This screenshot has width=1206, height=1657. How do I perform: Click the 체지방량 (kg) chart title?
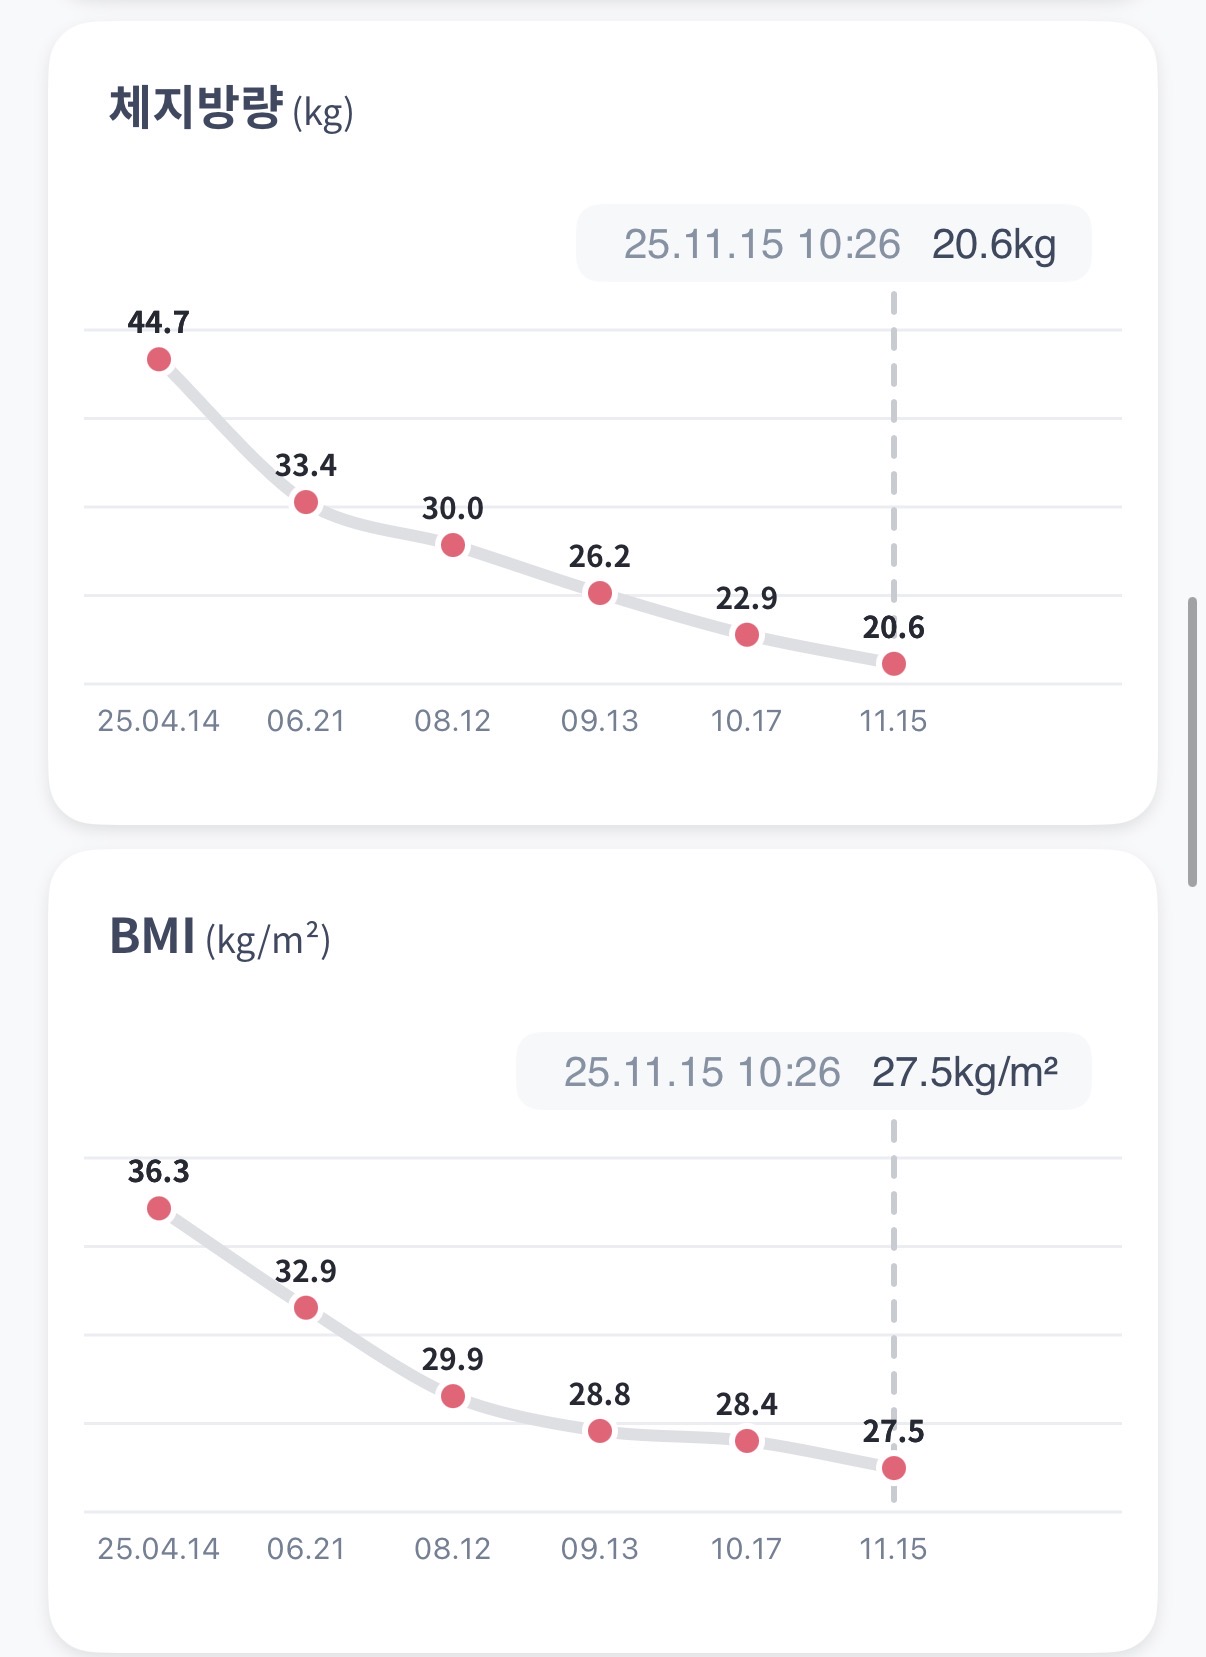231,108
